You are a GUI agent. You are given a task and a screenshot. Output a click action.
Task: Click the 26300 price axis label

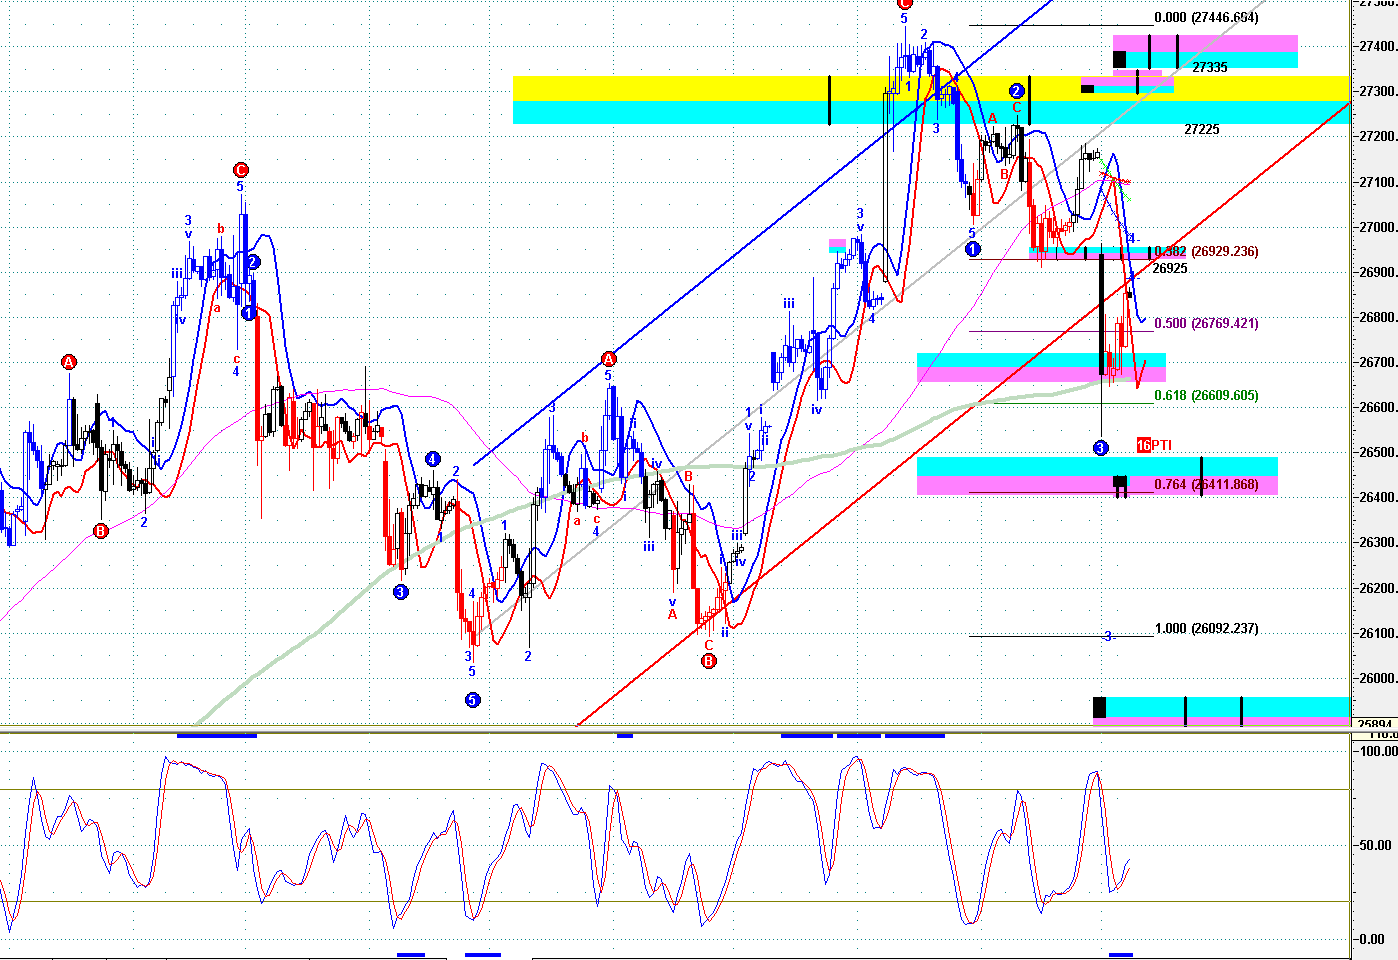(1377, 543)
